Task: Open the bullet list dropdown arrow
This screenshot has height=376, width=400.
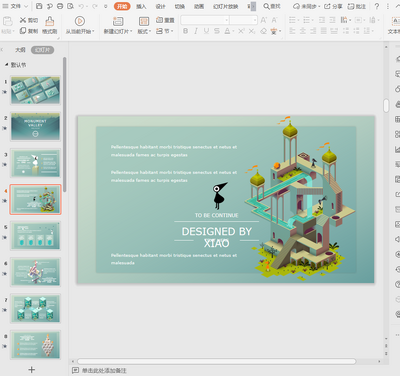Action: pyautogui.click(x=298, y=20)
